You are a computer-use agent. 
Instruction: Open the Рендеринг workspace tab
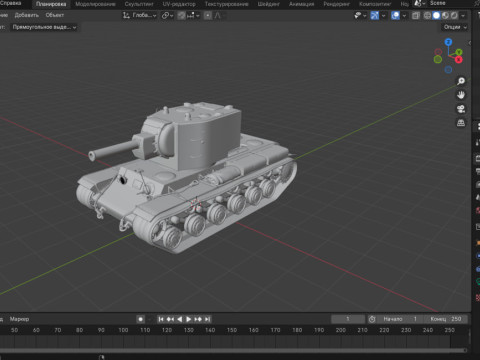click(x=337, y=4)
